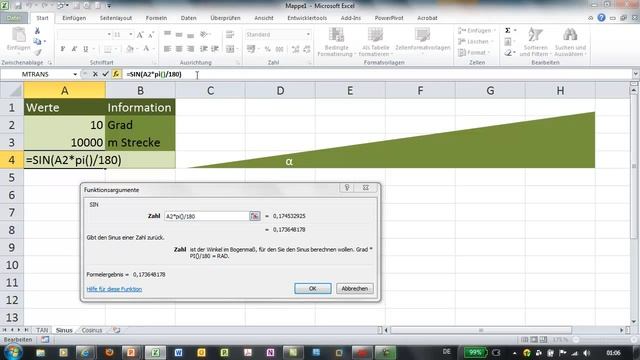Center cell text horizontally
Image resolution: width=640 pixels, height=360 pixels.
click(x=179, y=49)
